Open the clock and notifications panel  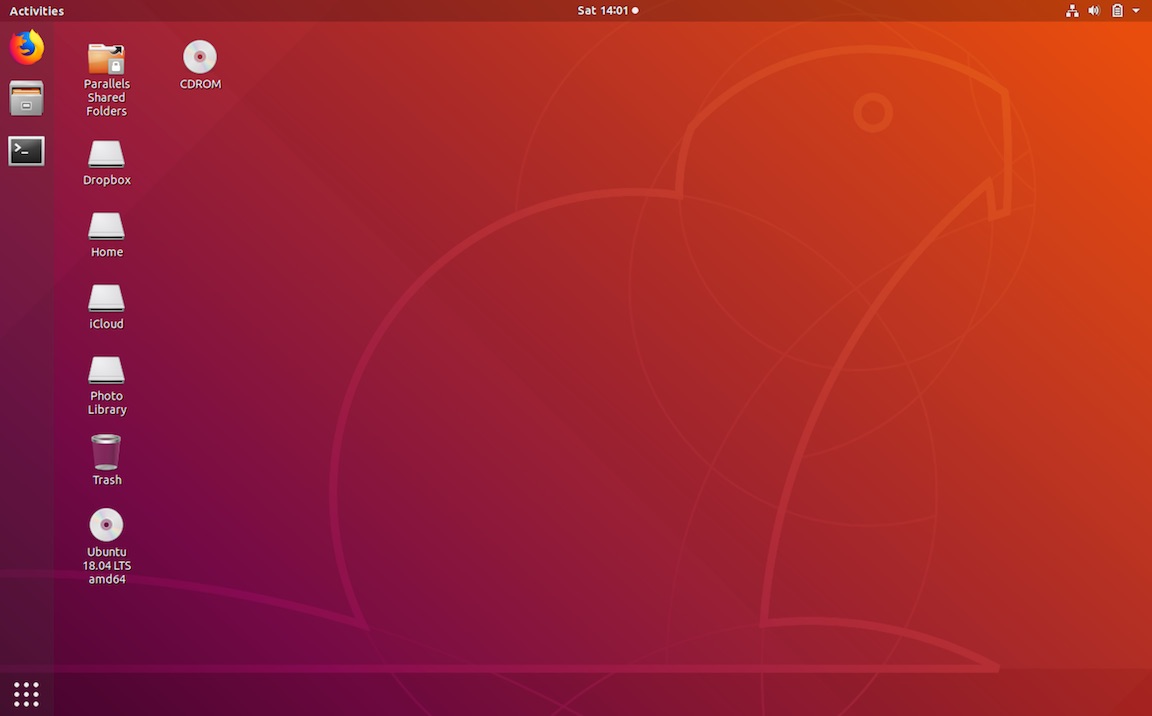603,10
